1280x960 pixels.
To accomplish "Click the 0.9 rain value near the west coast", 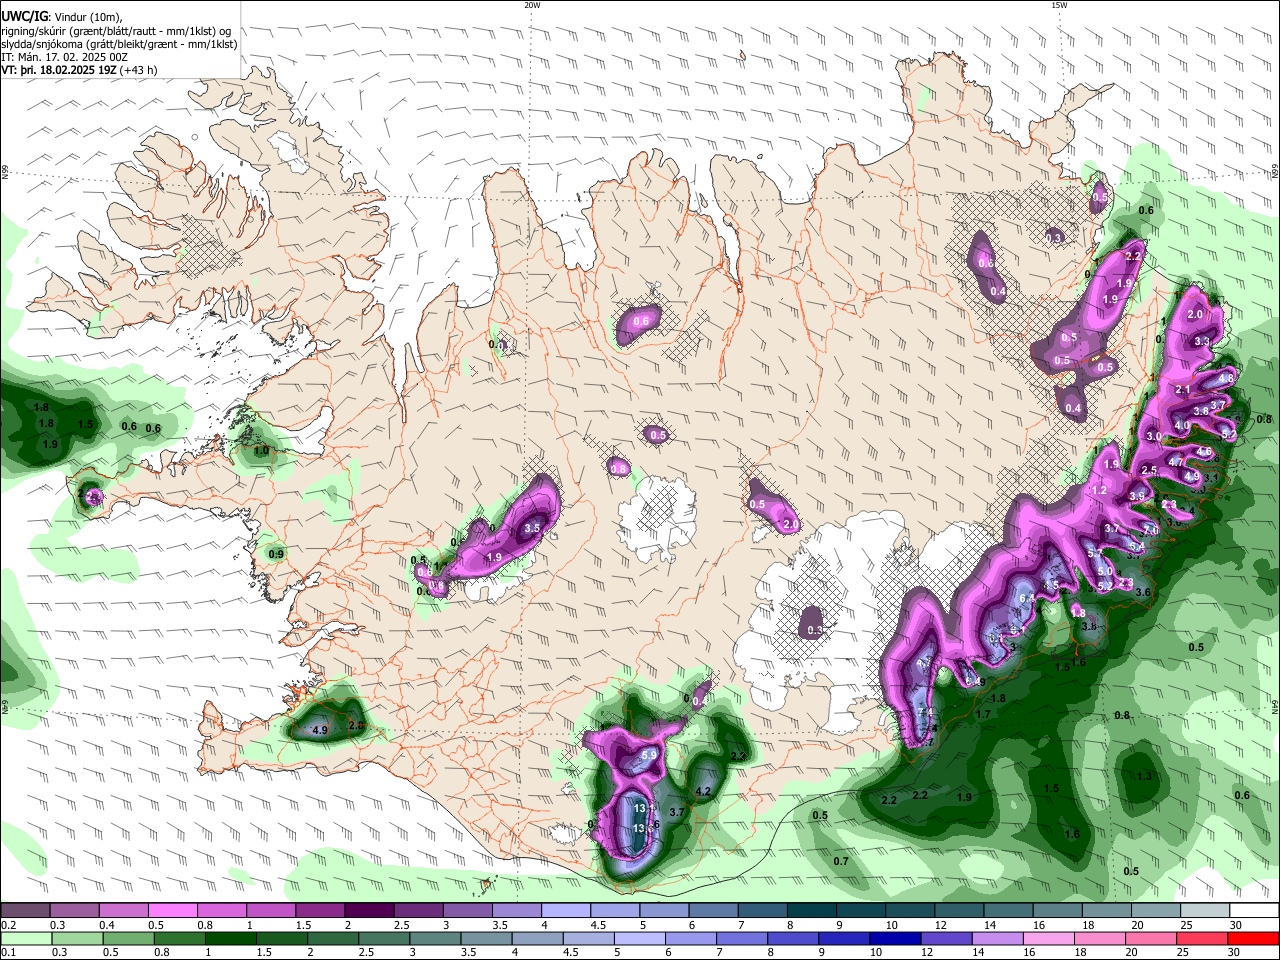I will click(276, 554).
